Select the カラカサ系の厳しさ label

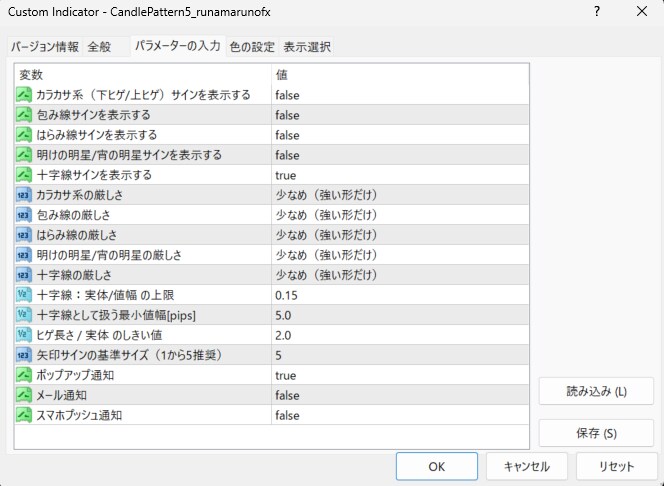coord(80,195)
